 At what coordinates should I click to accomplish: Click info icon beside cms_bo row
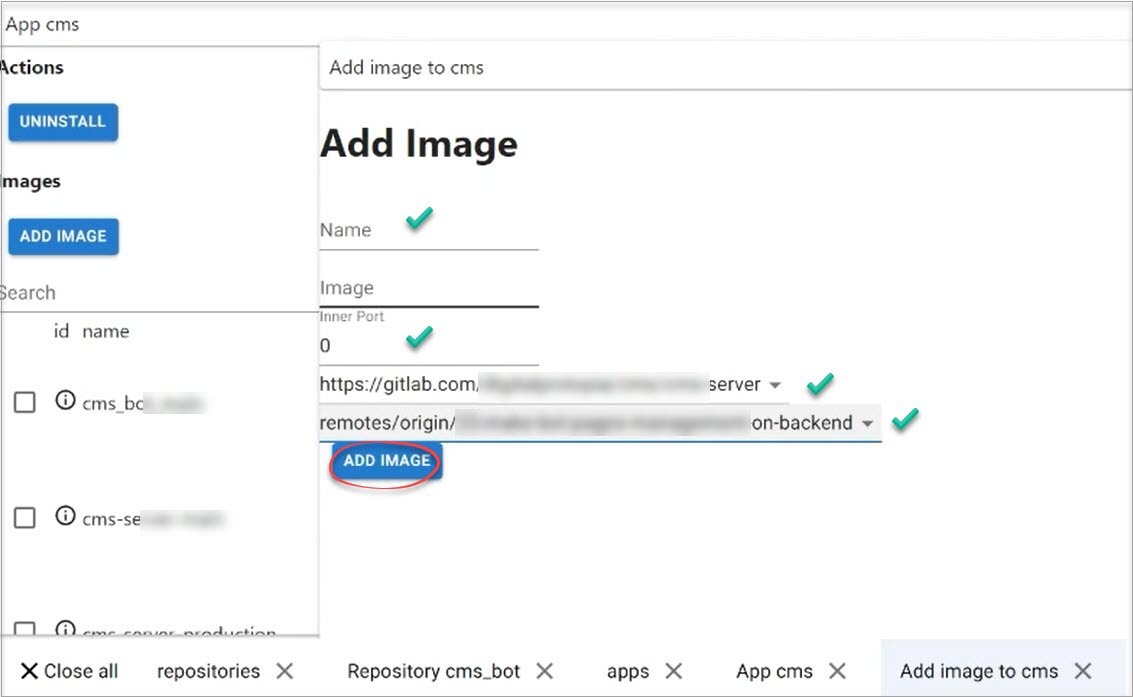pos(65,401)
